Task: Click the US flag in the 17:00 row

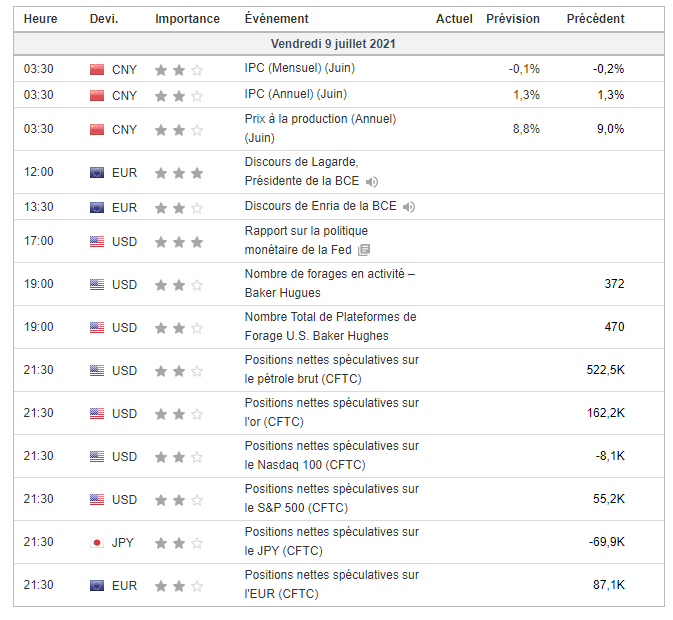Action: coord(97,241)
